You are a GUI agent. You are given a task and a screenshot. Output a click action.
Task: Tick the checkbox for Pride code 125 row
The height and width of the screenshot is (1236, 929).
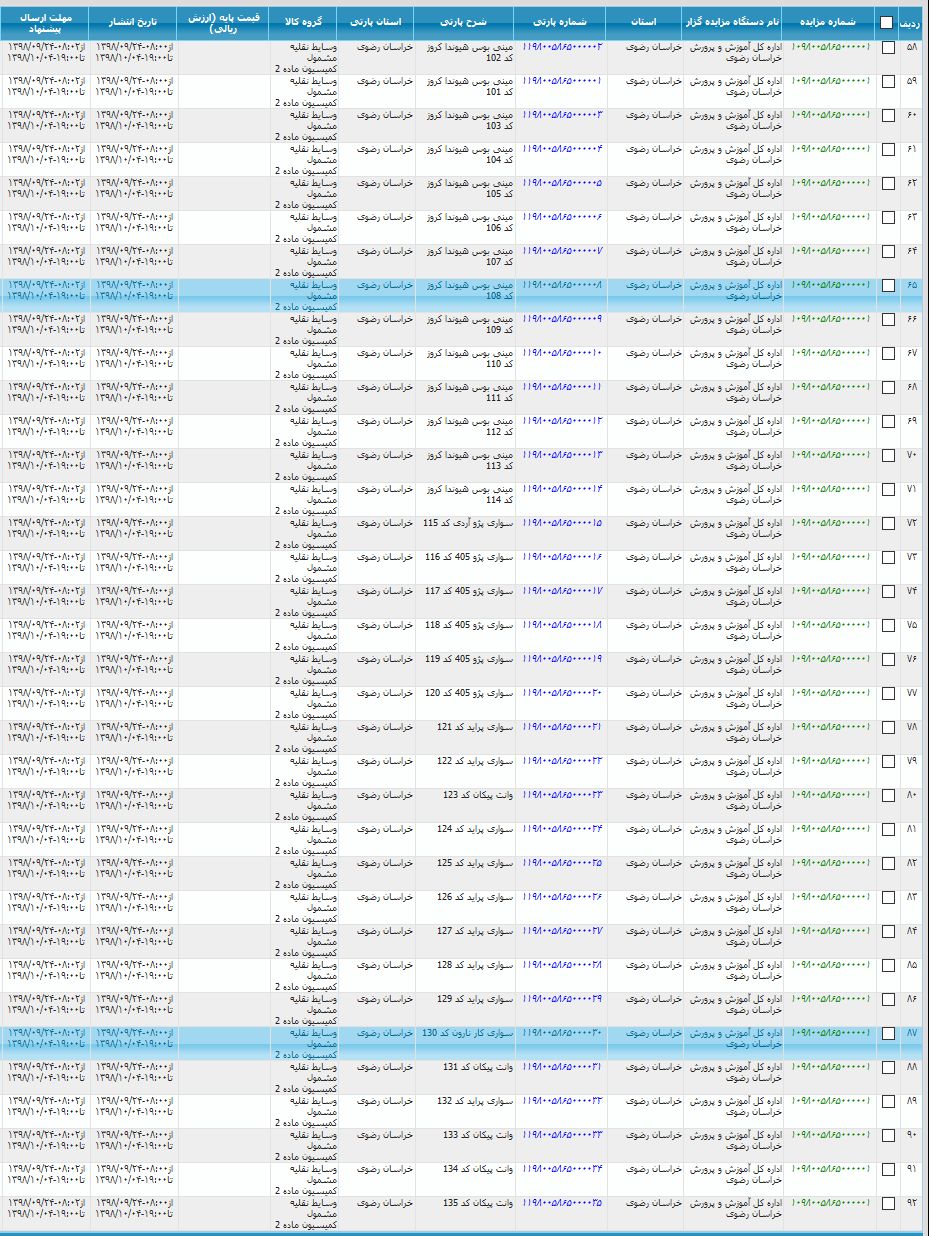click(x=888, y=865)
